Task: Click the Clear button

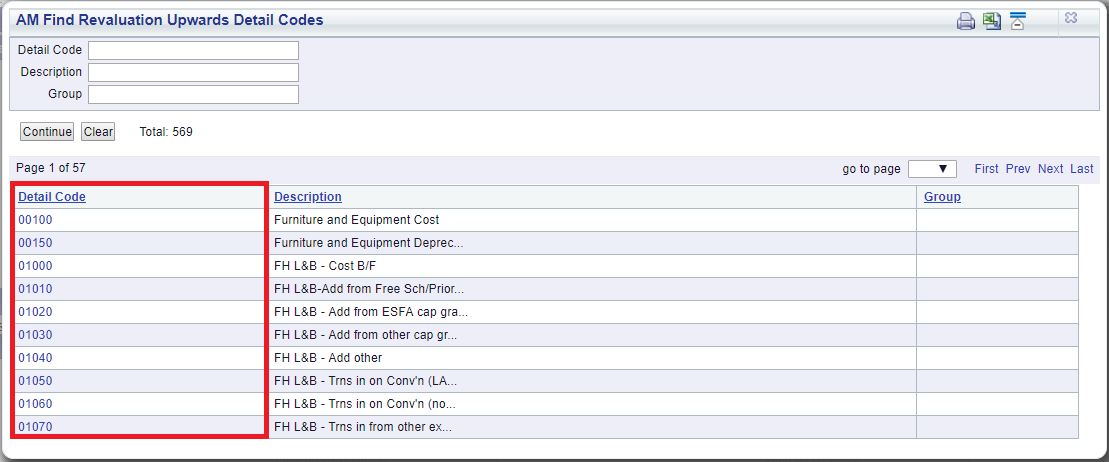Action: pos(98,132)
